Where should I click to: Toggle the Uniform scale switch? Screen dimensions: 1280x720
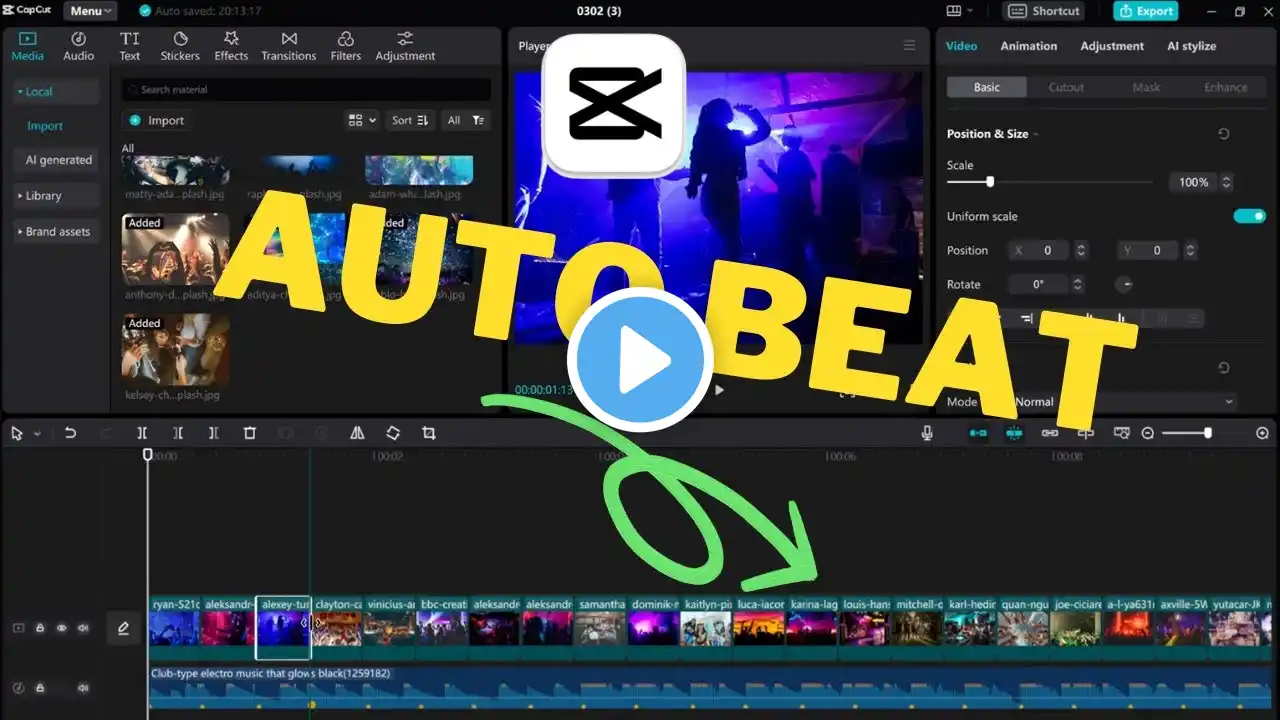click(1249, 216)
